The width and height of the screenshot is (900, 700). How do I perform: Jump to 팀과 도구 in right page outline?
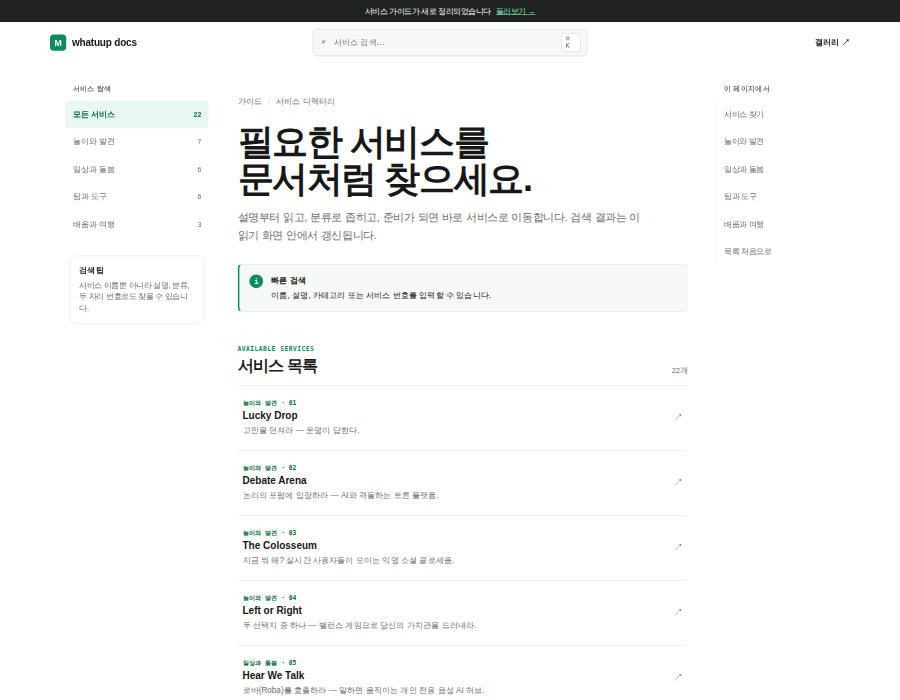click(x=740, y=197)
